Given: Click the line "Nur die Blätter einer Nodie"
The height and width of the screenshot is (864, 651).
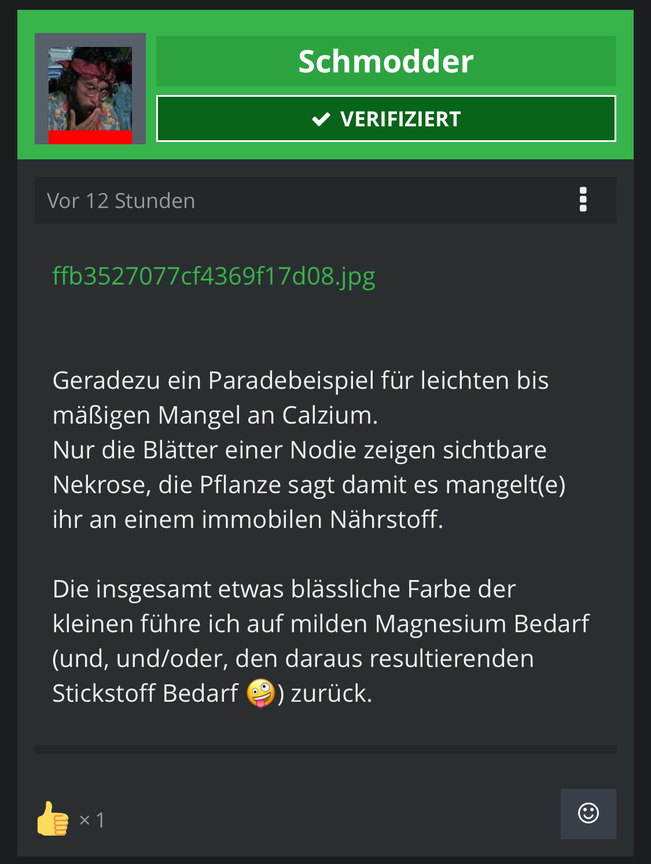Looking at the screenshot, I should pyautogui.click(x=299, y=450).
